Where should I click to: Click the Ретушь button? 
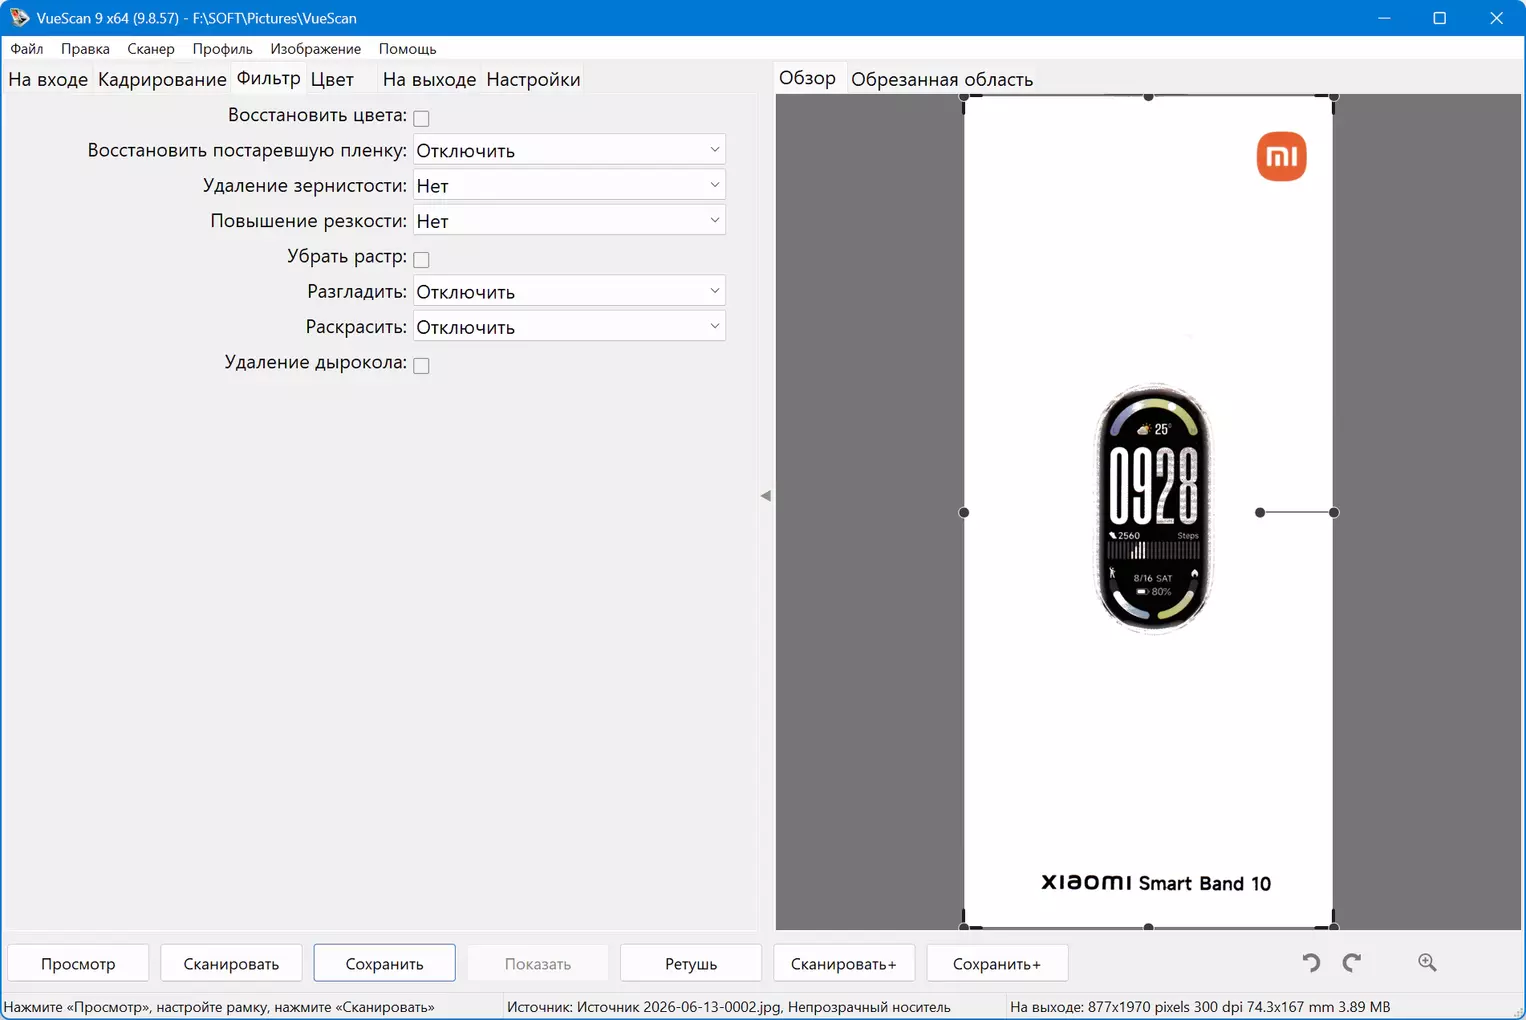coord(691,963)
